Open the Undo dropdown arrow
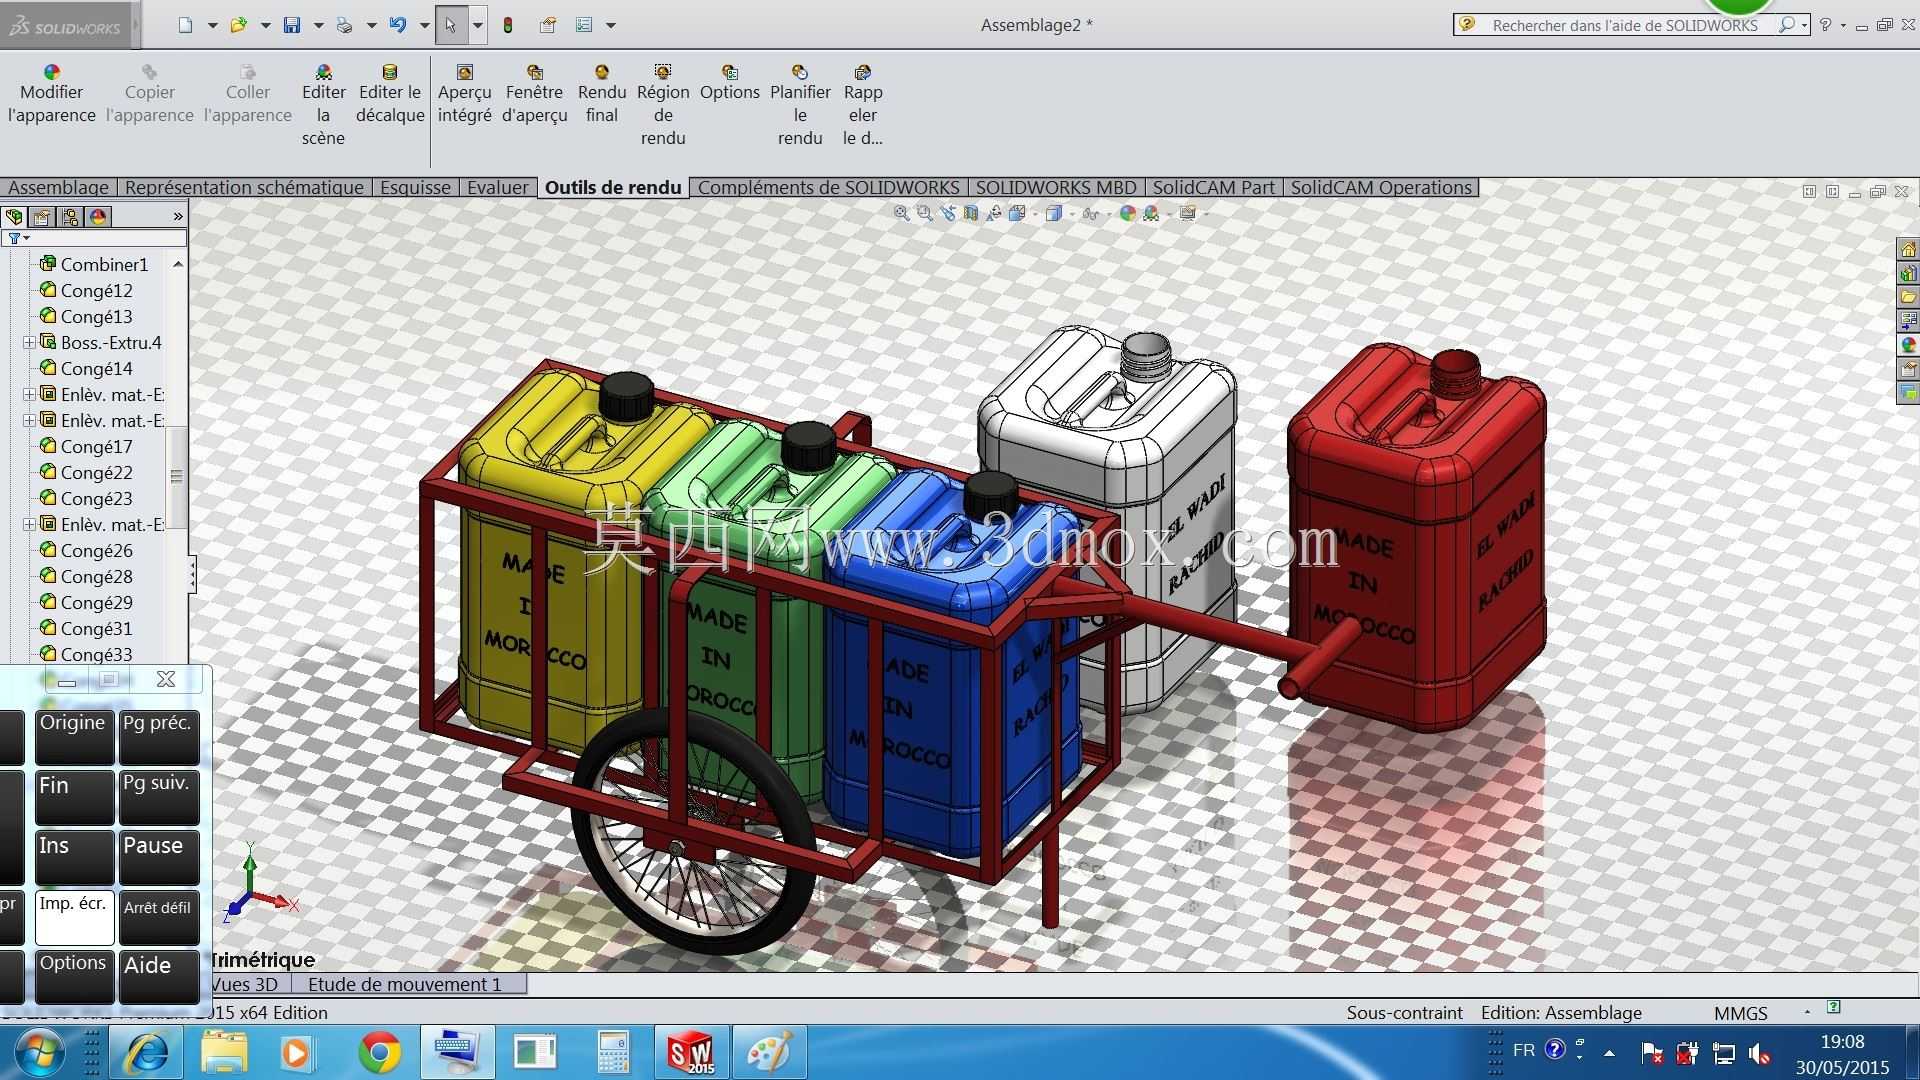The width and height of the screenshot is (1920, 1080). point(424,25)
